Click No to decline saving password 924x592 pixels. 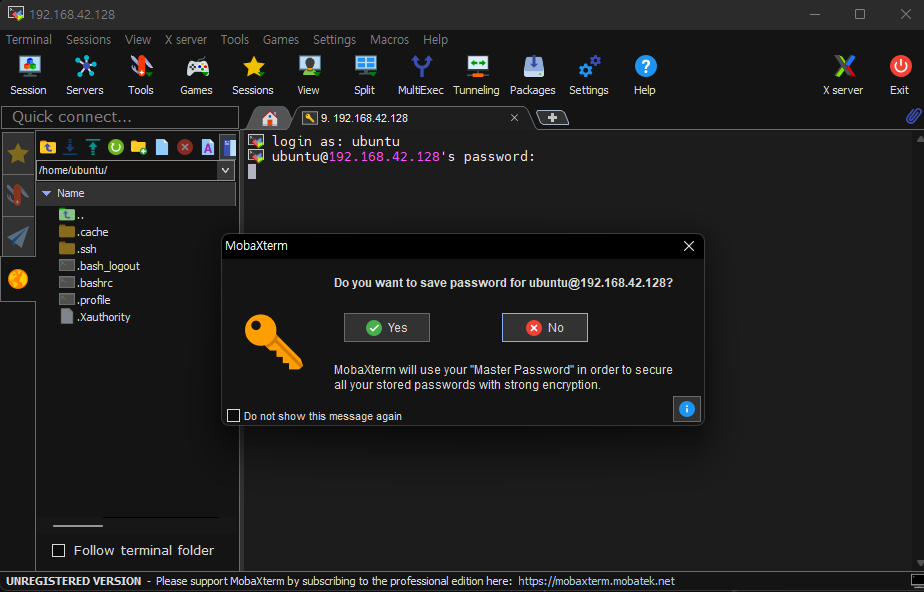pos(544,328)
